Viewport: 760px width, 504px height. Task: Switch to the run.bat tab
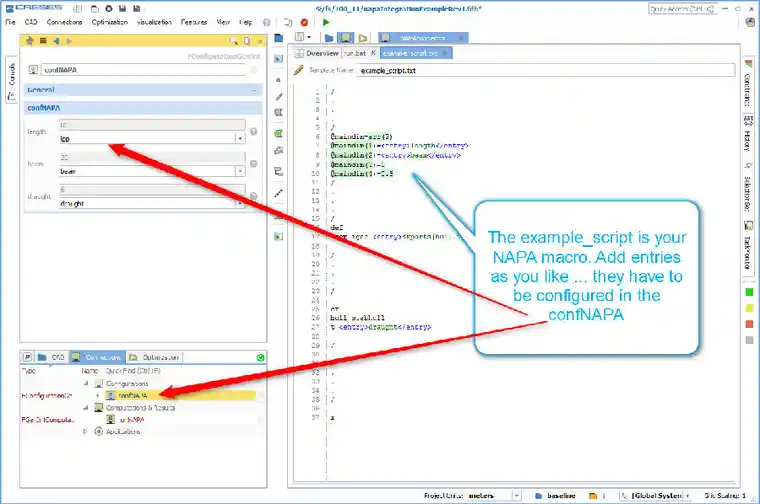tap(355, 53)
